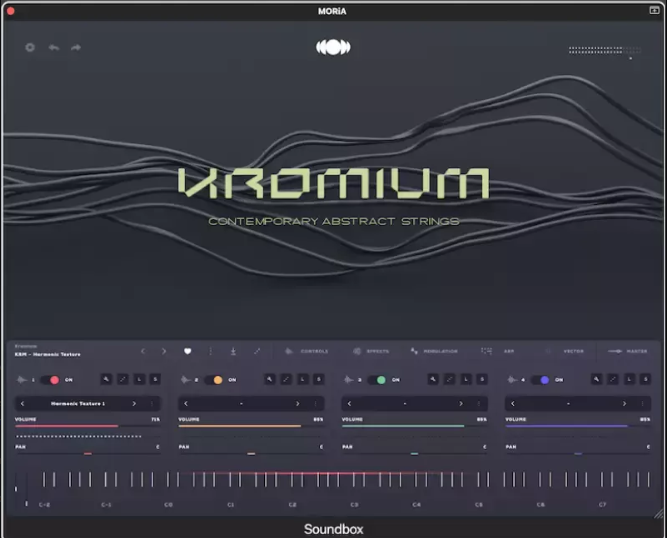Go to next preset with the right chevron
The image size is (667, 538).
pos(164,351)
